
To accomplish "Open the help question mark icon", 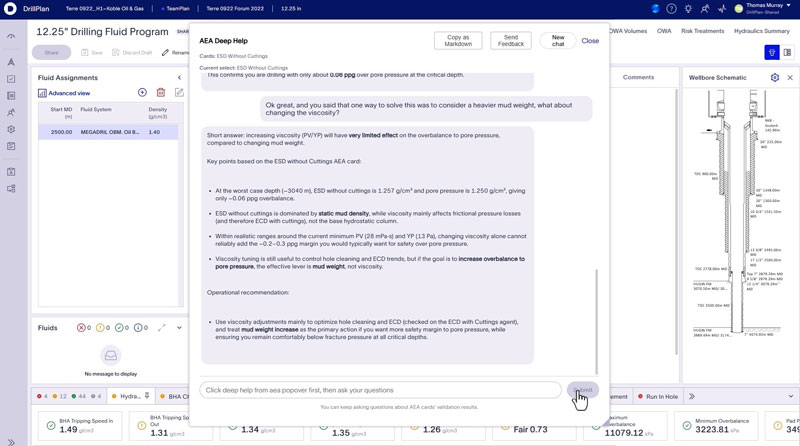I will 671,9.
